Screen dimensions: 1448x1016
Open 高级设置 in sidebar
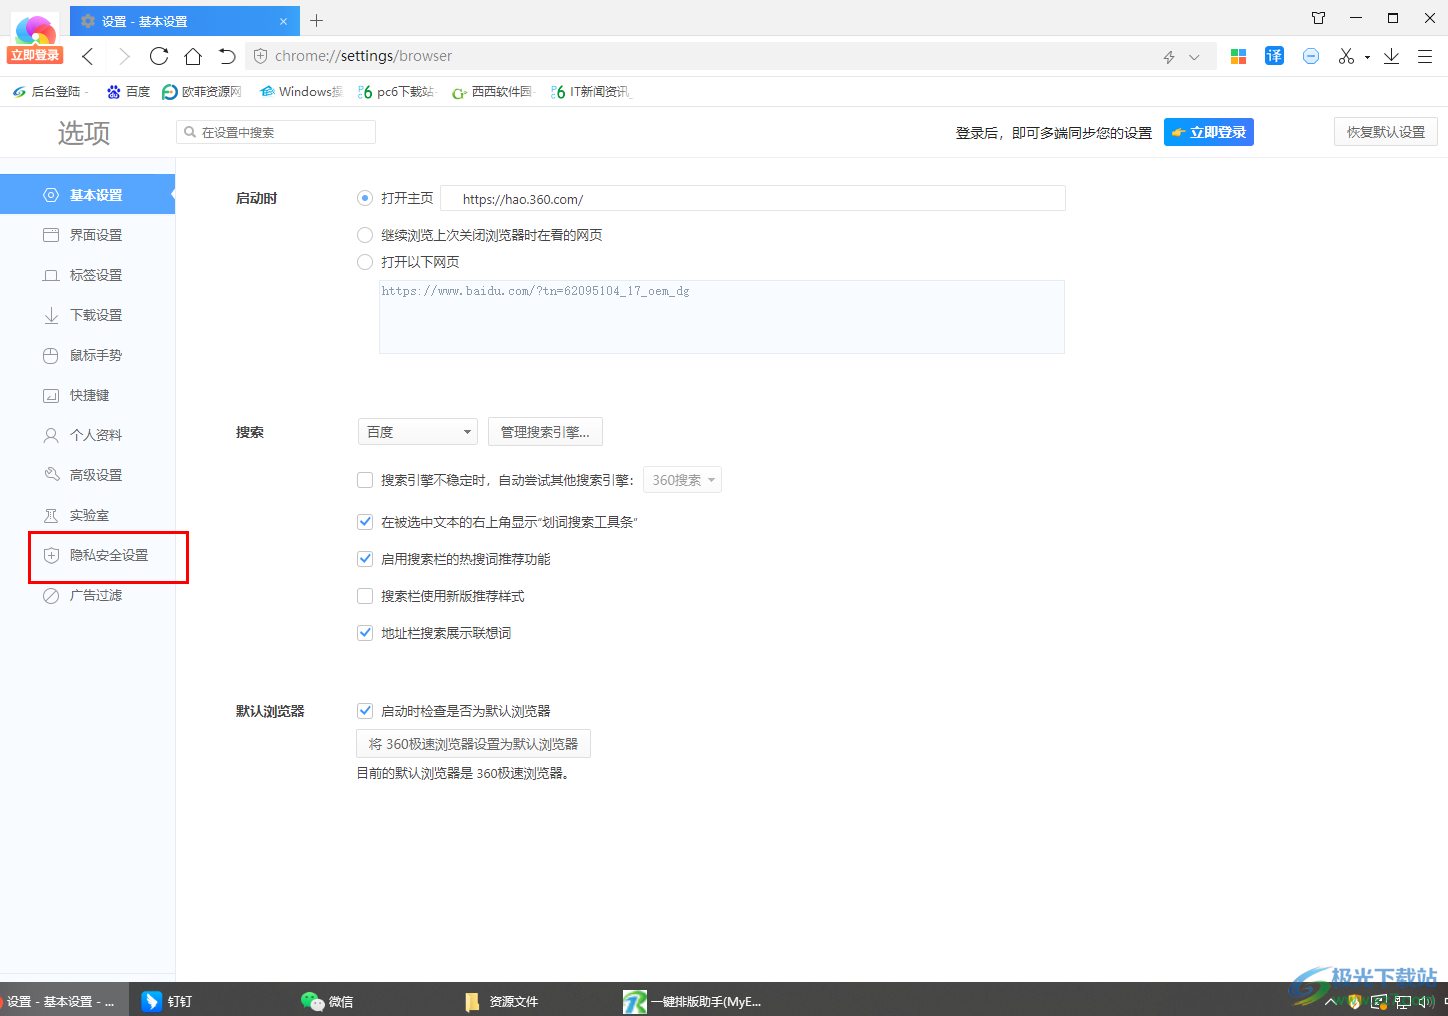click(x=87, y=475)
